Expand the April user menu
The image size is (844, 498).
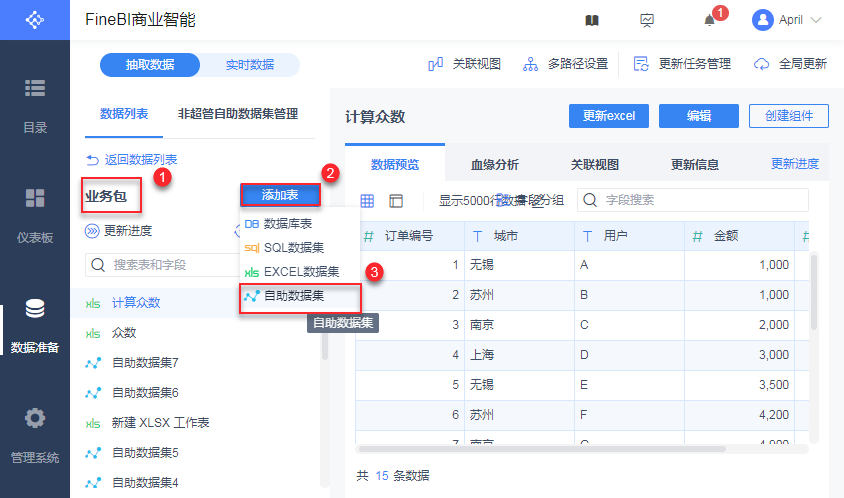[788, 20]
